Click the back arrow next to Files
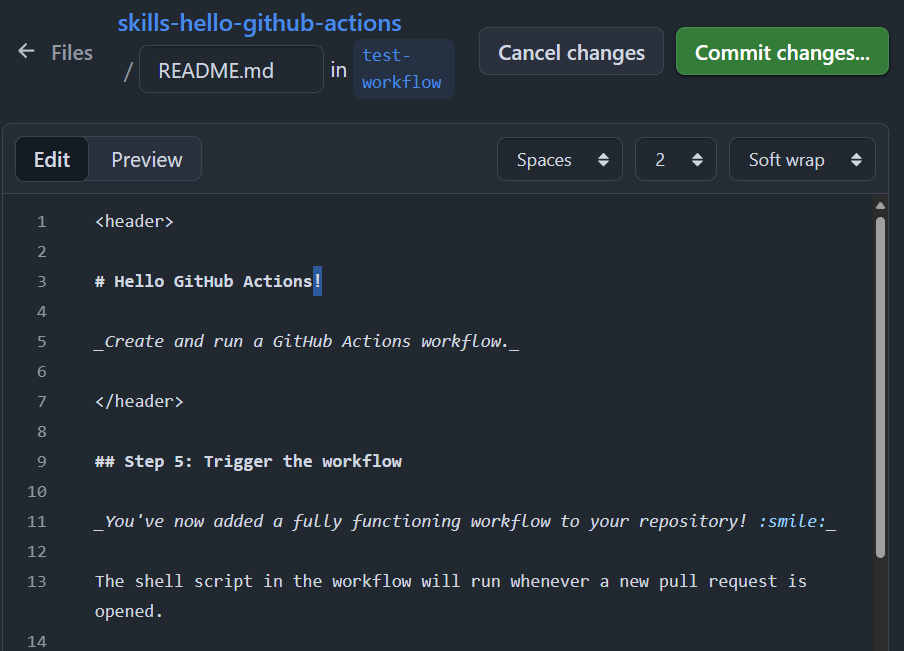Image resolution: width=904 pixels, height=651 pixels. pyautogui.click(x=27, y=52)
